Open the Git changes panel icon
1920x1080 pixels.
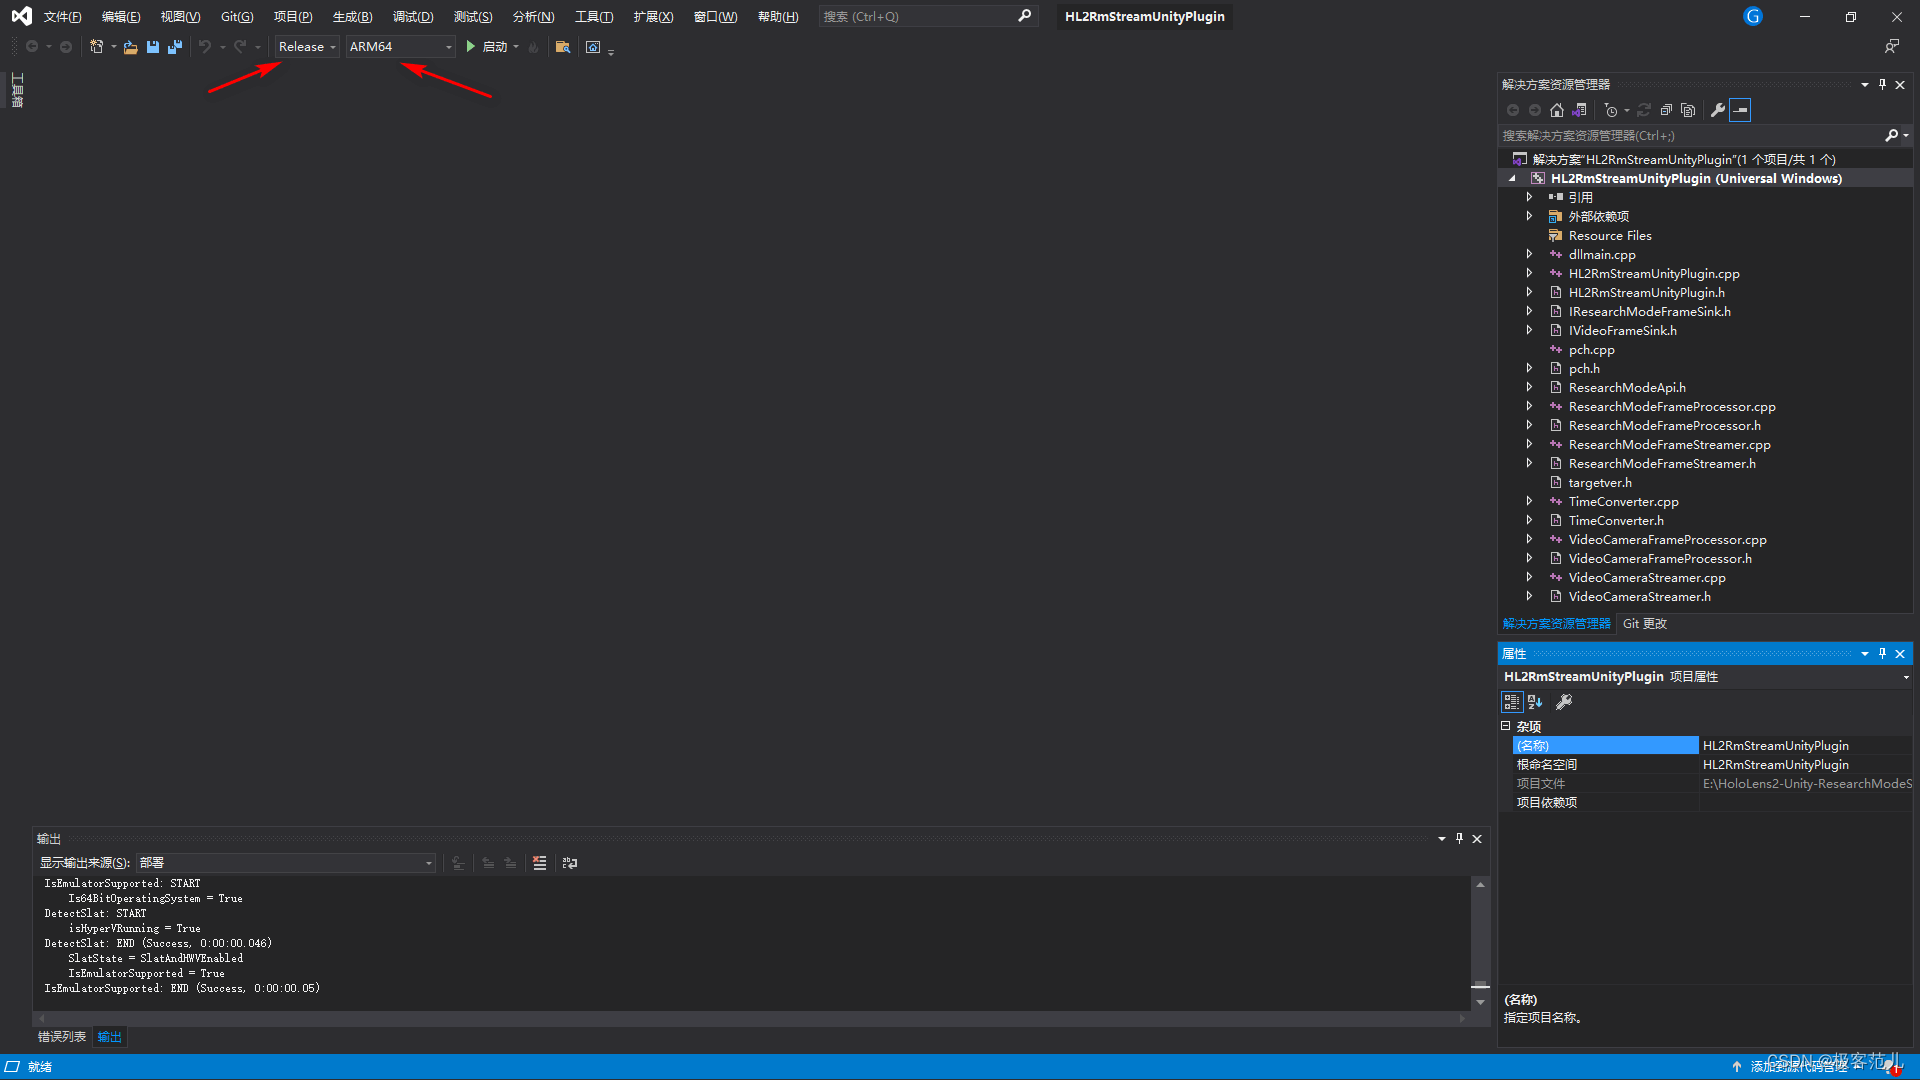pyautogui.click(x=1644, y=624)
